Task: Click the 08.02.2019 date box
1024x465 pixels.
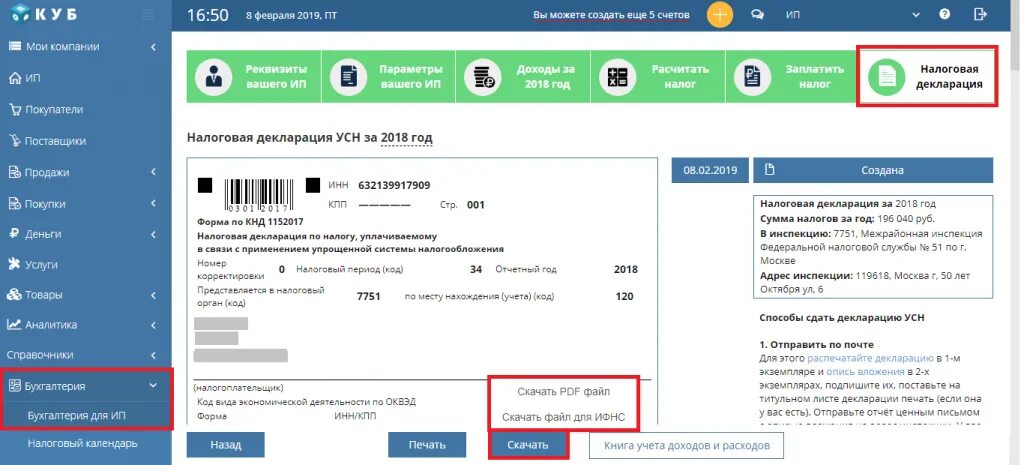Action: 710,170
